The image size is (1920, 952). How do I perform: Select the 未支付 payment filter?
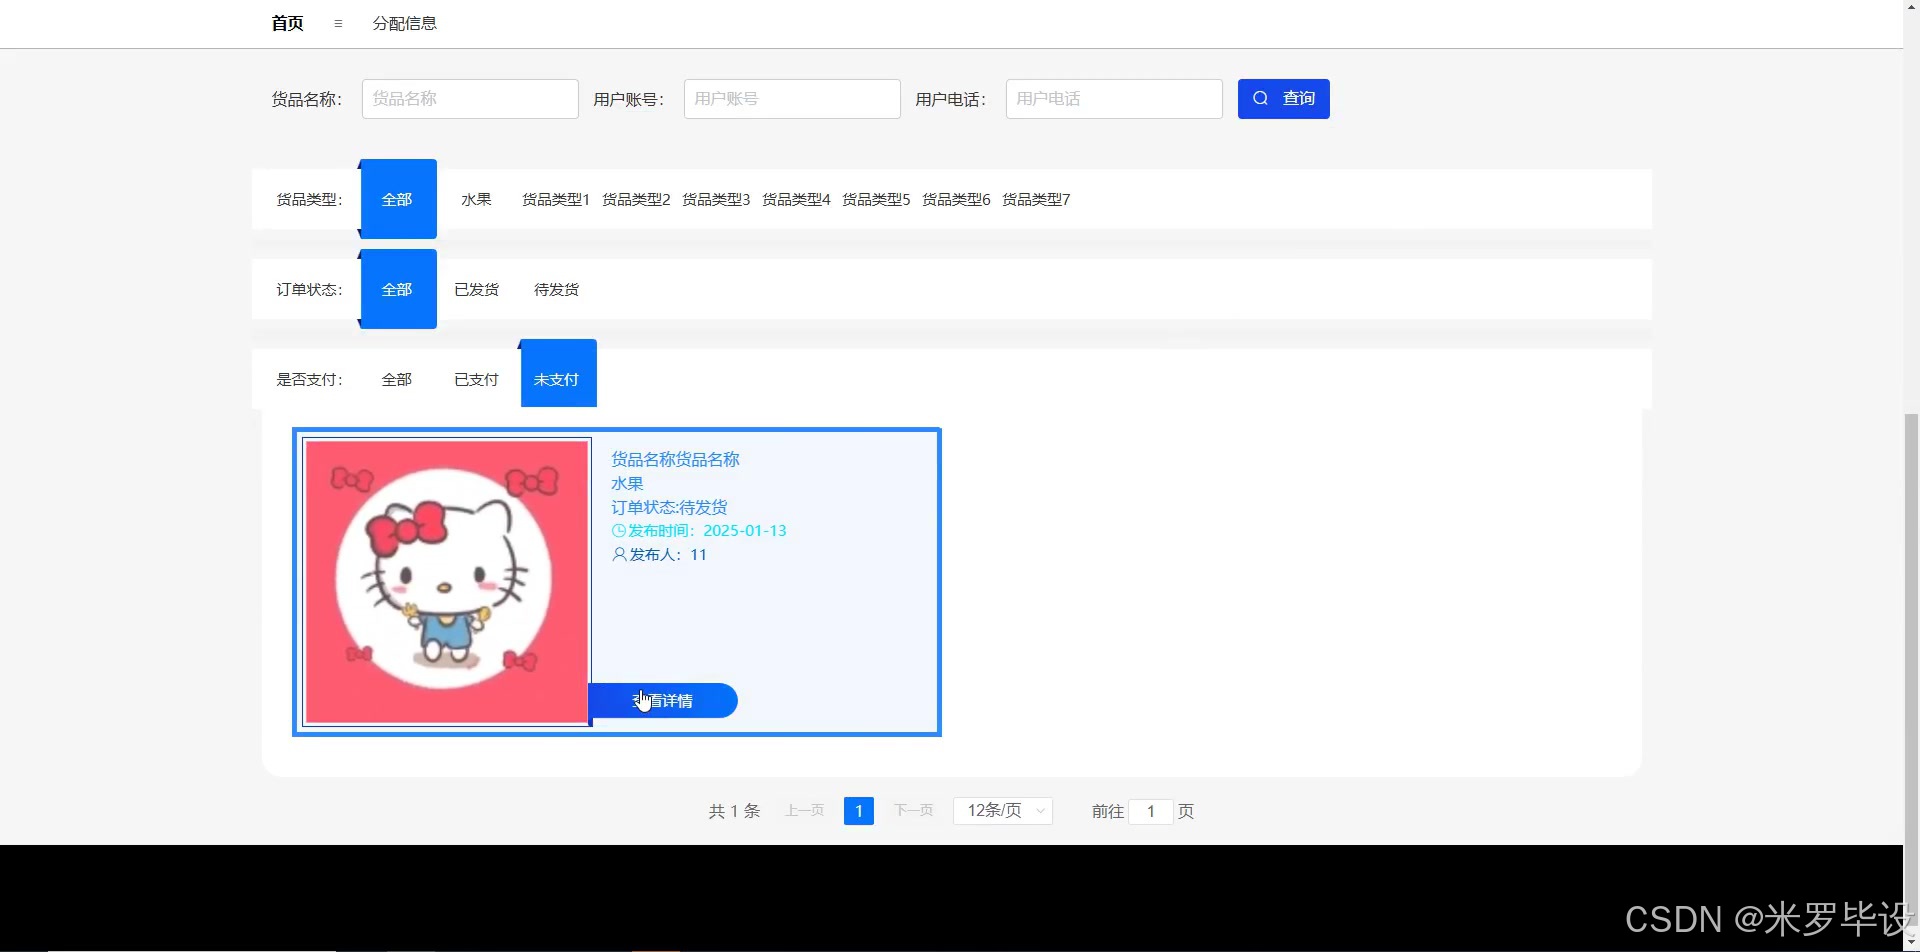[x=558, y=374]
